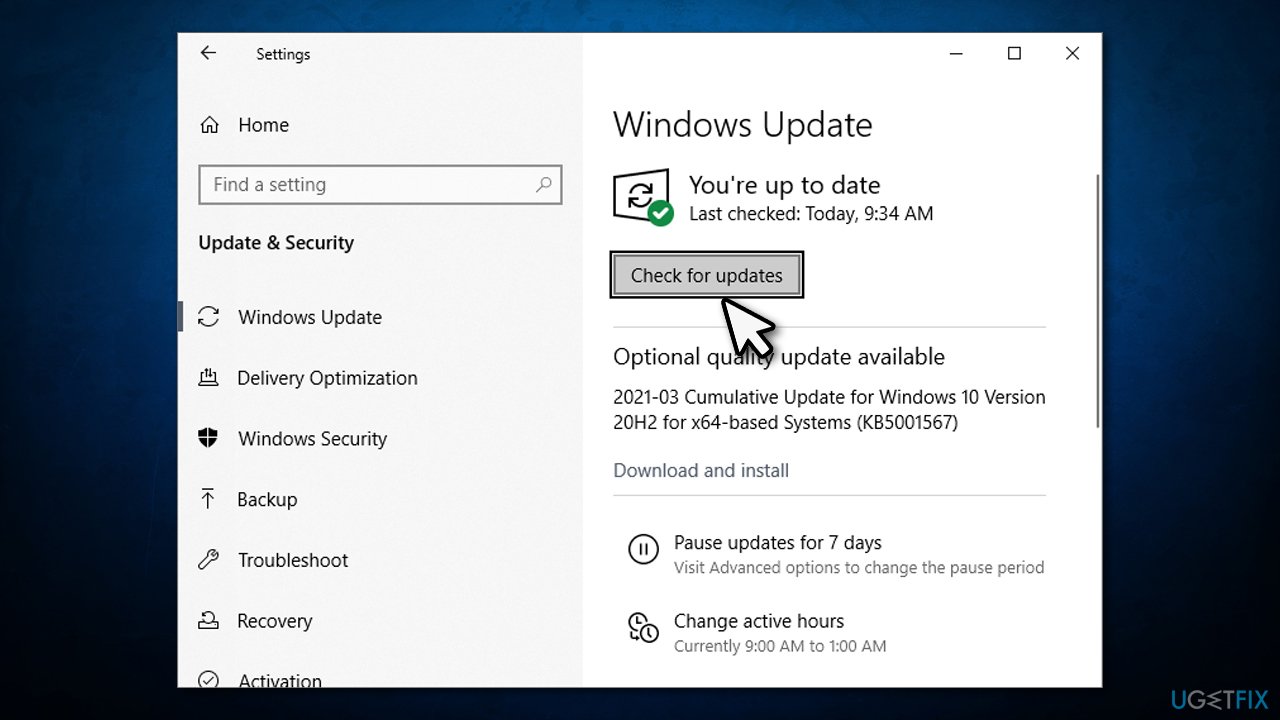The image size is (1280, 720).
Task: Click the KB5001567 cumulative update description
Action: (829, 410)
